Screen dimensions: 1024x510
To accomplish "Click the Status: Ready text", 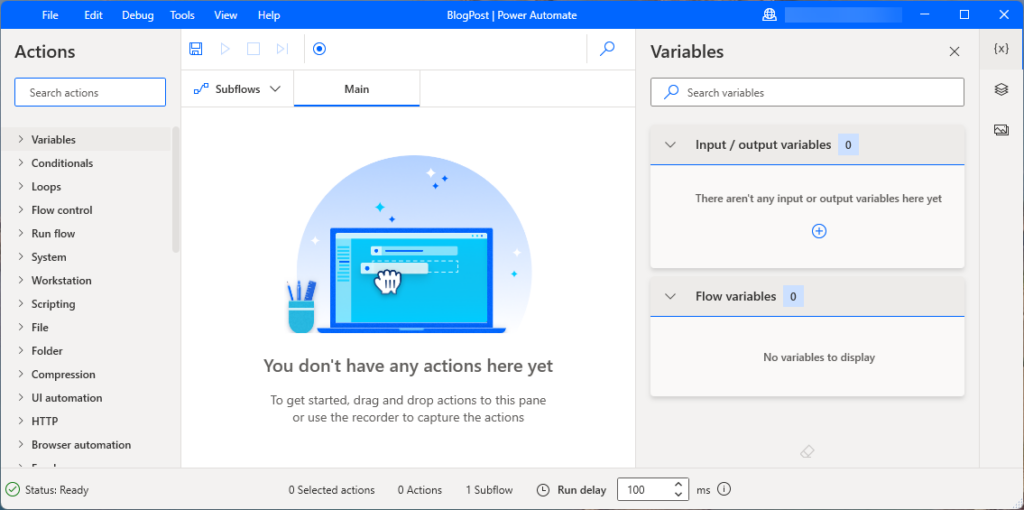I will [x=57, y=490].
